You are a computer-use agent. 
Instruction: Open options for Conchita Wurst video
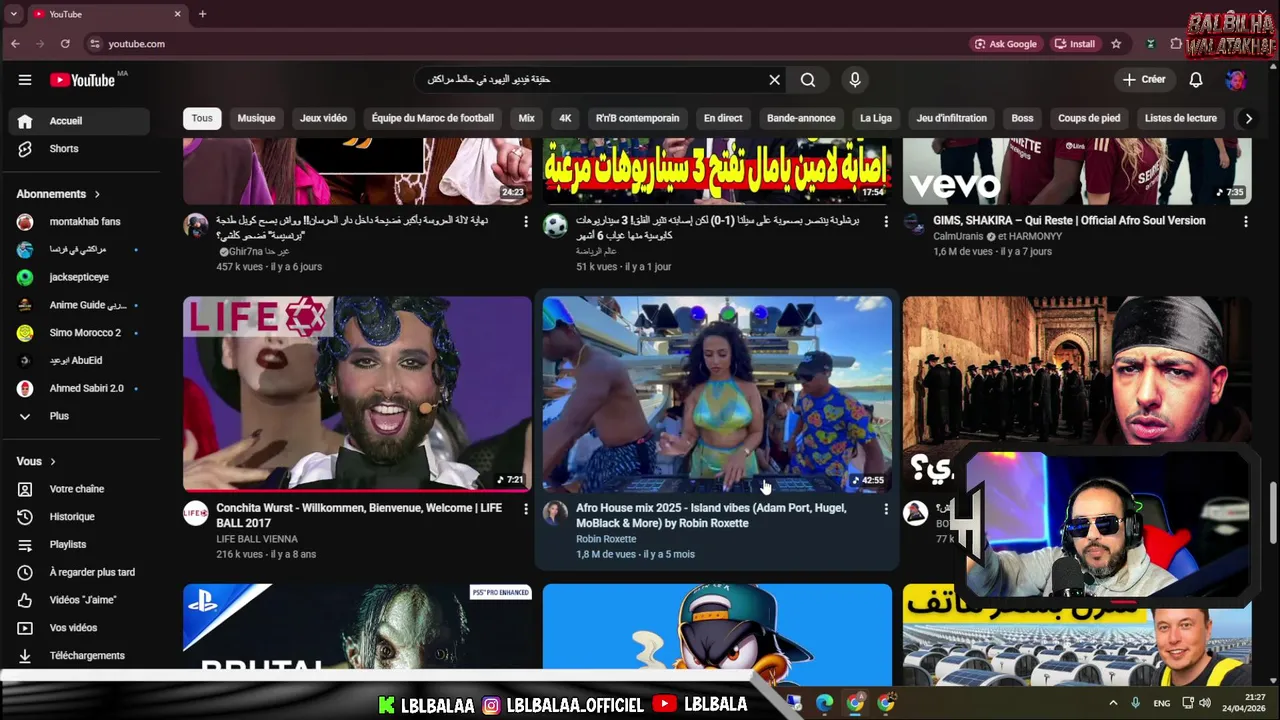click(x=526, y=509)
